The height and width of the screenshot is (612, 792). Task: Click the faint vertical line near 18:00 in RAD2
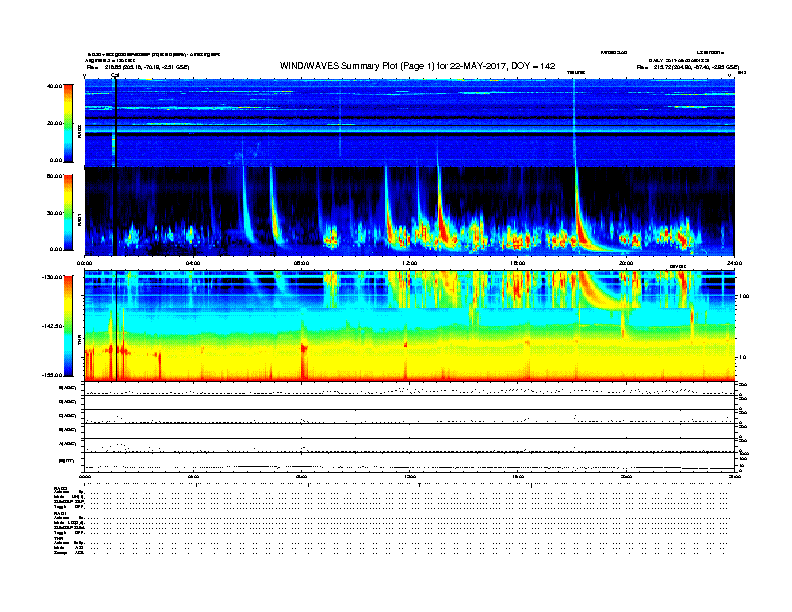[x=574, y=121]
